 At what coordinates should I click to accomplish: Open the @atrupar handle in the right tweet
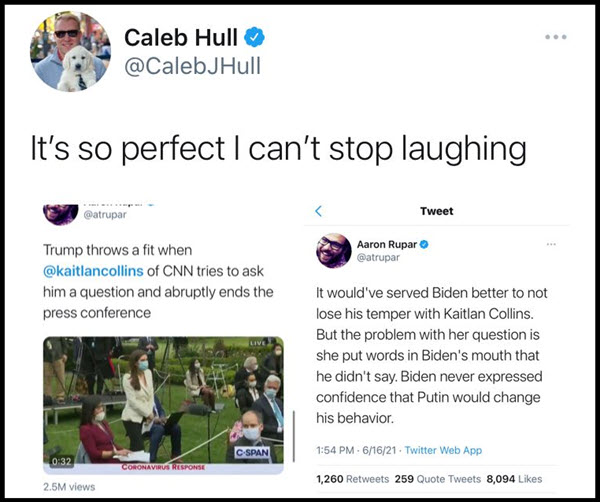click(378, 258)
